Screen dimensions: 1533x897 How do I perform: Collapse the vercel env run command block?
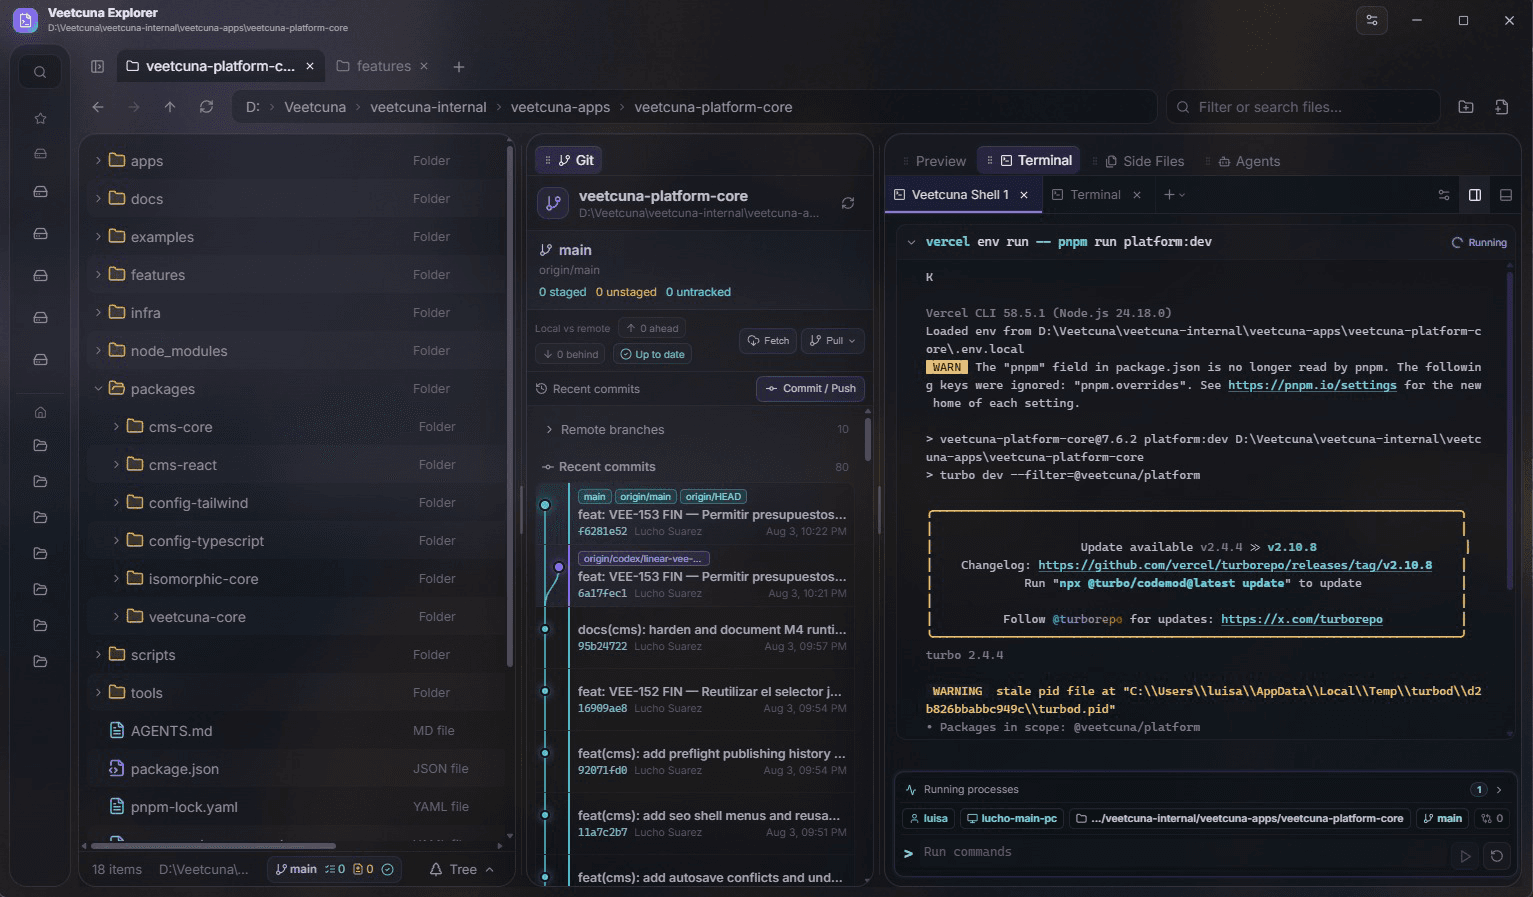[911, 242]
